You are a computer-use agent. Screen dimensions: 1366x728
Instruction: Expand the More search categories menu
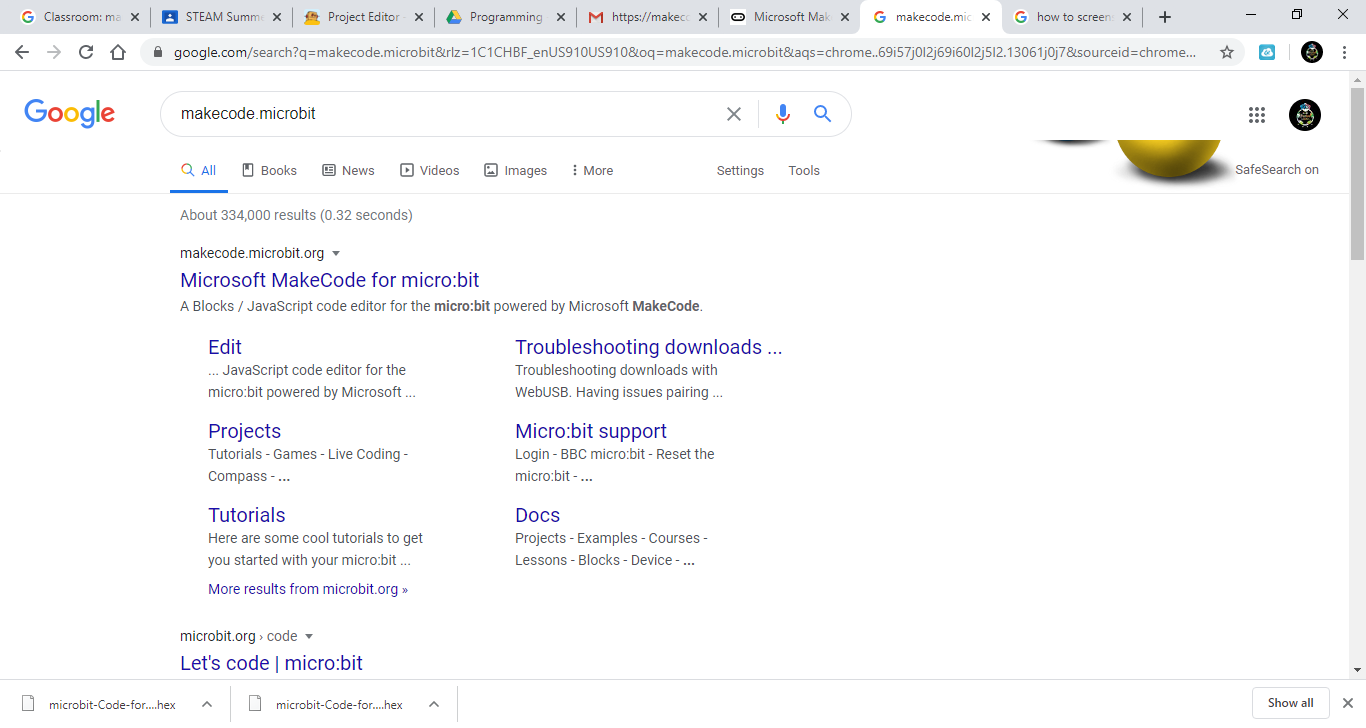(x=592, y=171)
